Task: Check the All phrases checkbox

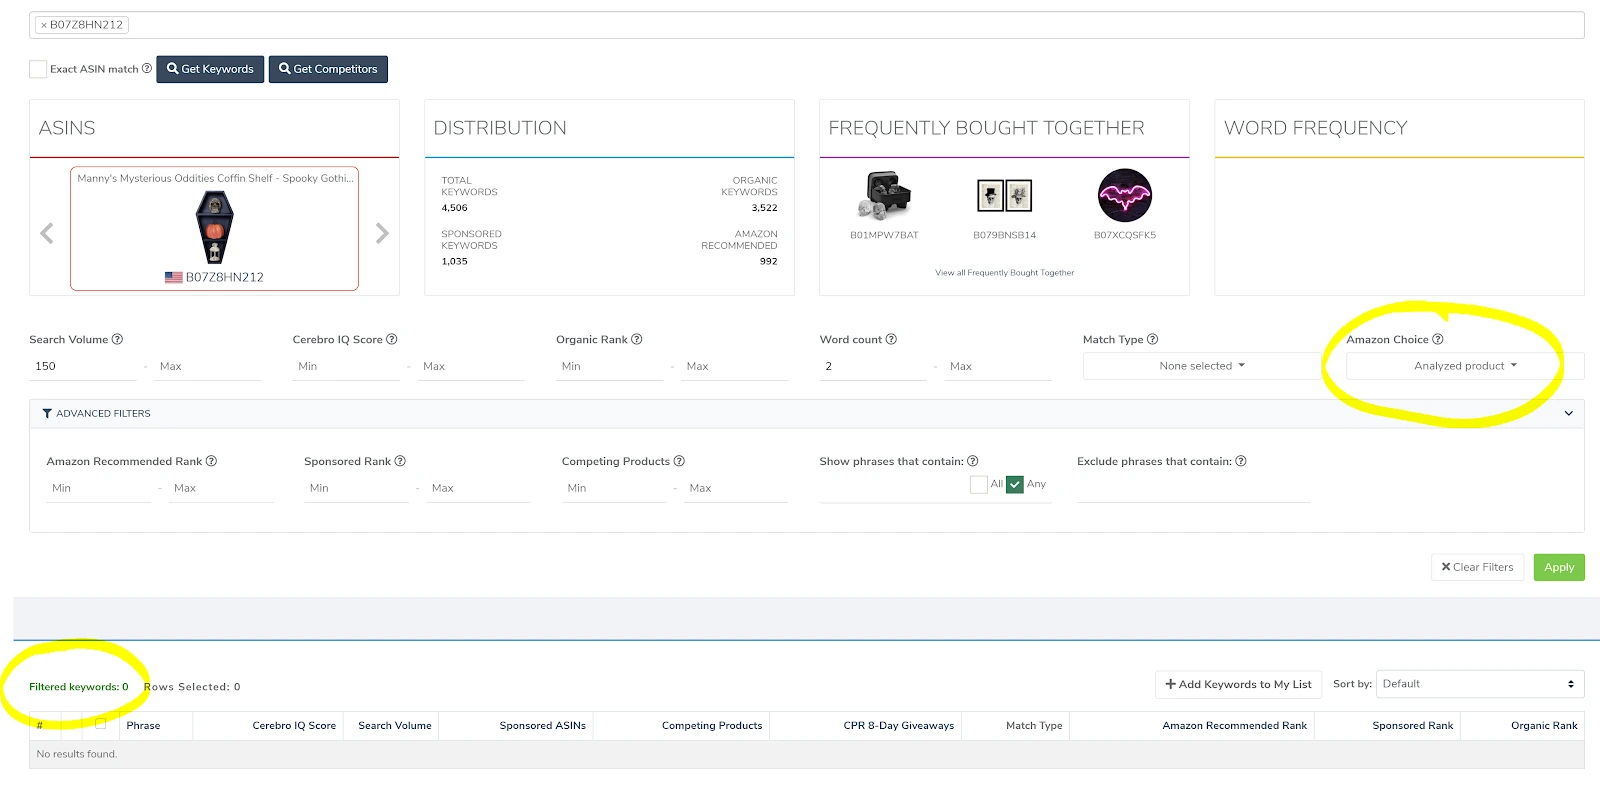Action: click(979, 484)
